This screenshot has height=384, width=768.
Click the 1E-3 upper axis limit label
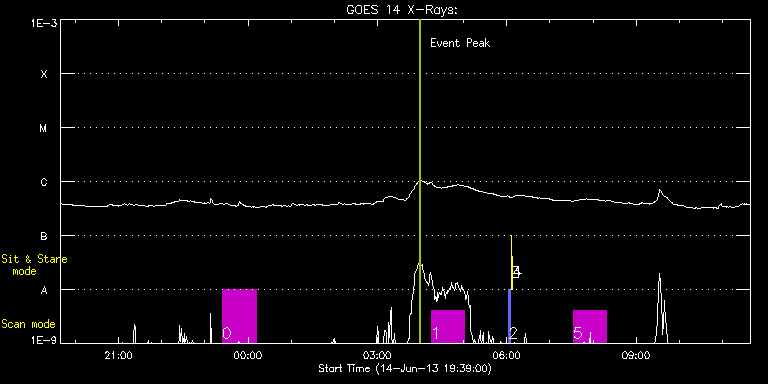coord(43,23)
